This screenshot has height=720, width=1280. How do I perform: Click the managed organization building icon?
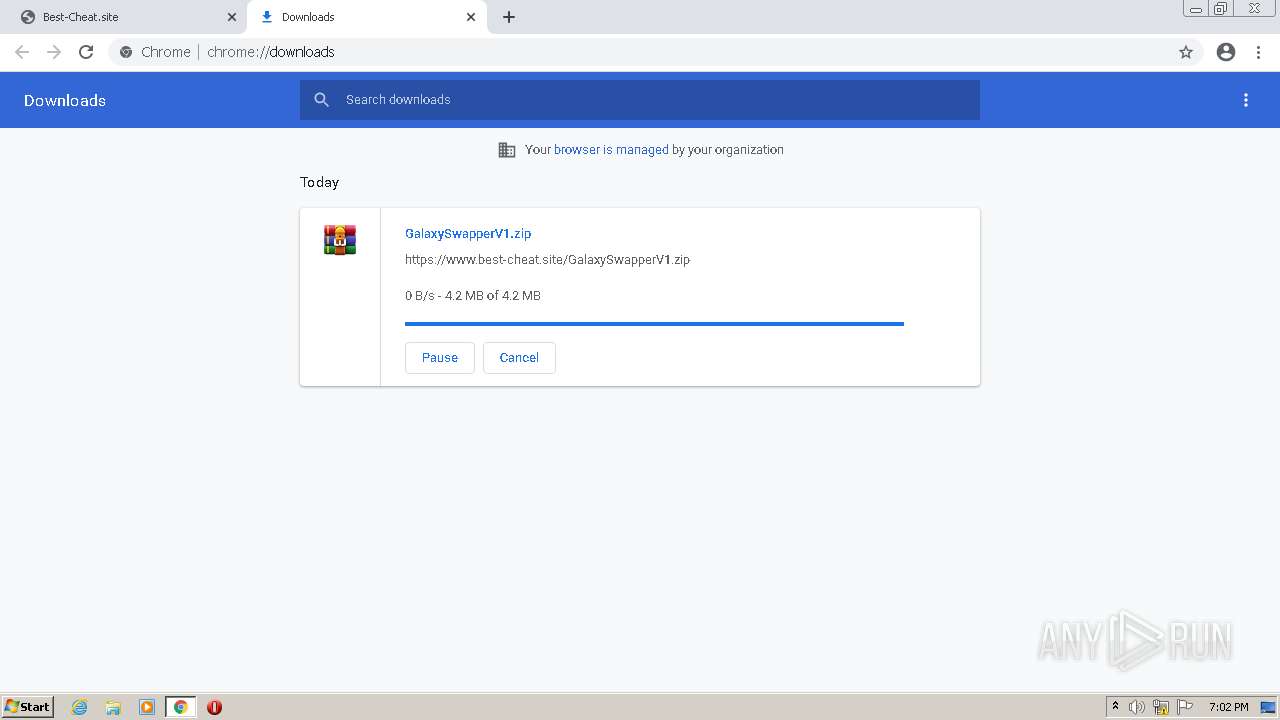(x=507, y=150)
